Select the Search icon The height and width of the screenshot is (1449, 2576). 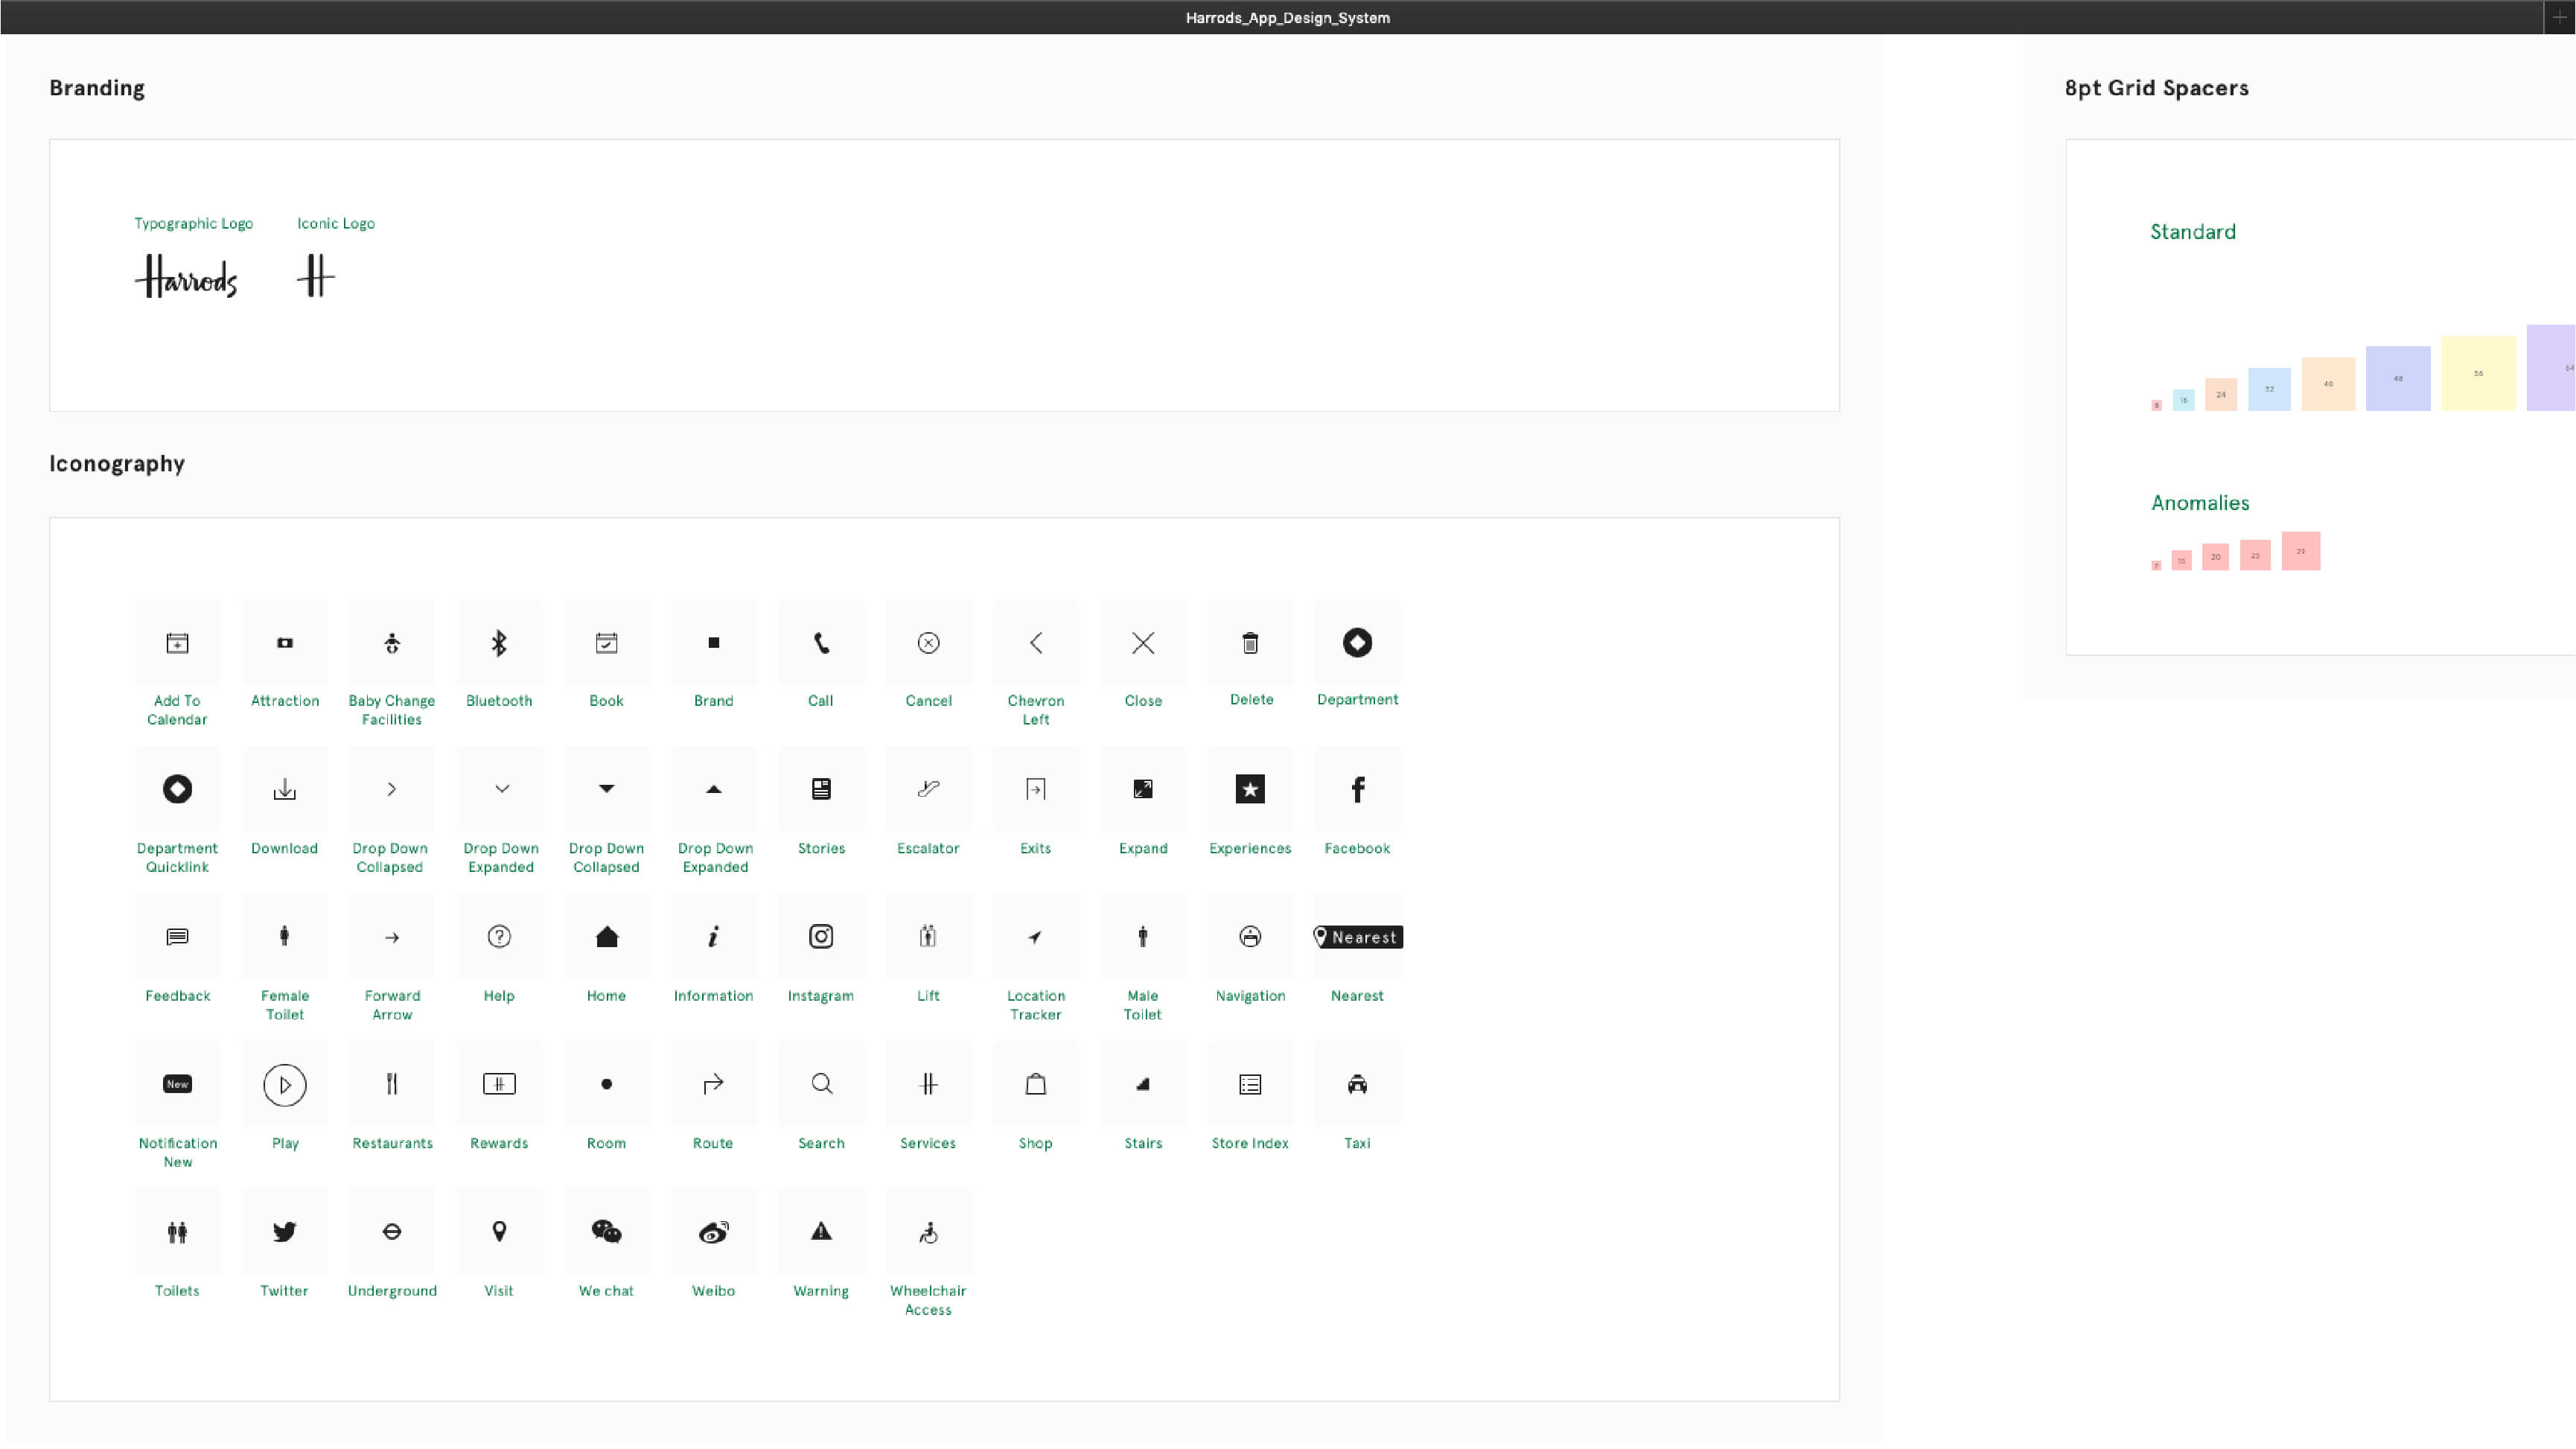(820, 1084)
